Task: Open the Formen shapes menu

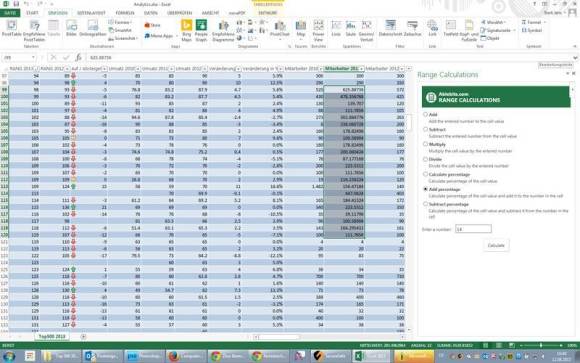Action: point(121,22)
